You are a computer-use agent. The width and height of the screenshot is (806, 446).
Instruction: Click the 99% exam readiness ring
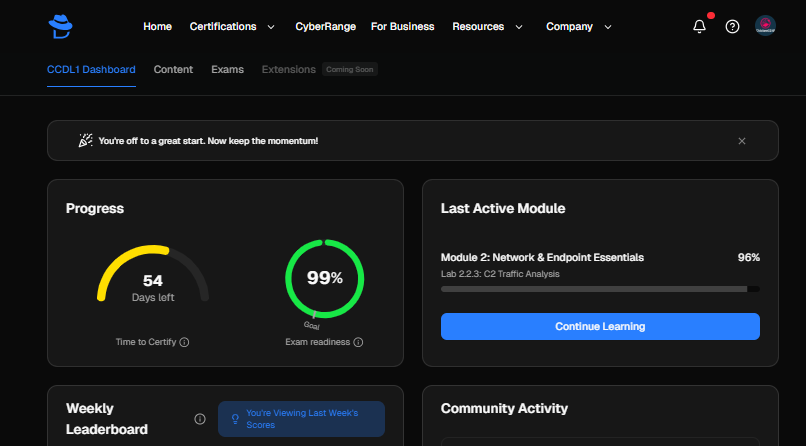325,279
